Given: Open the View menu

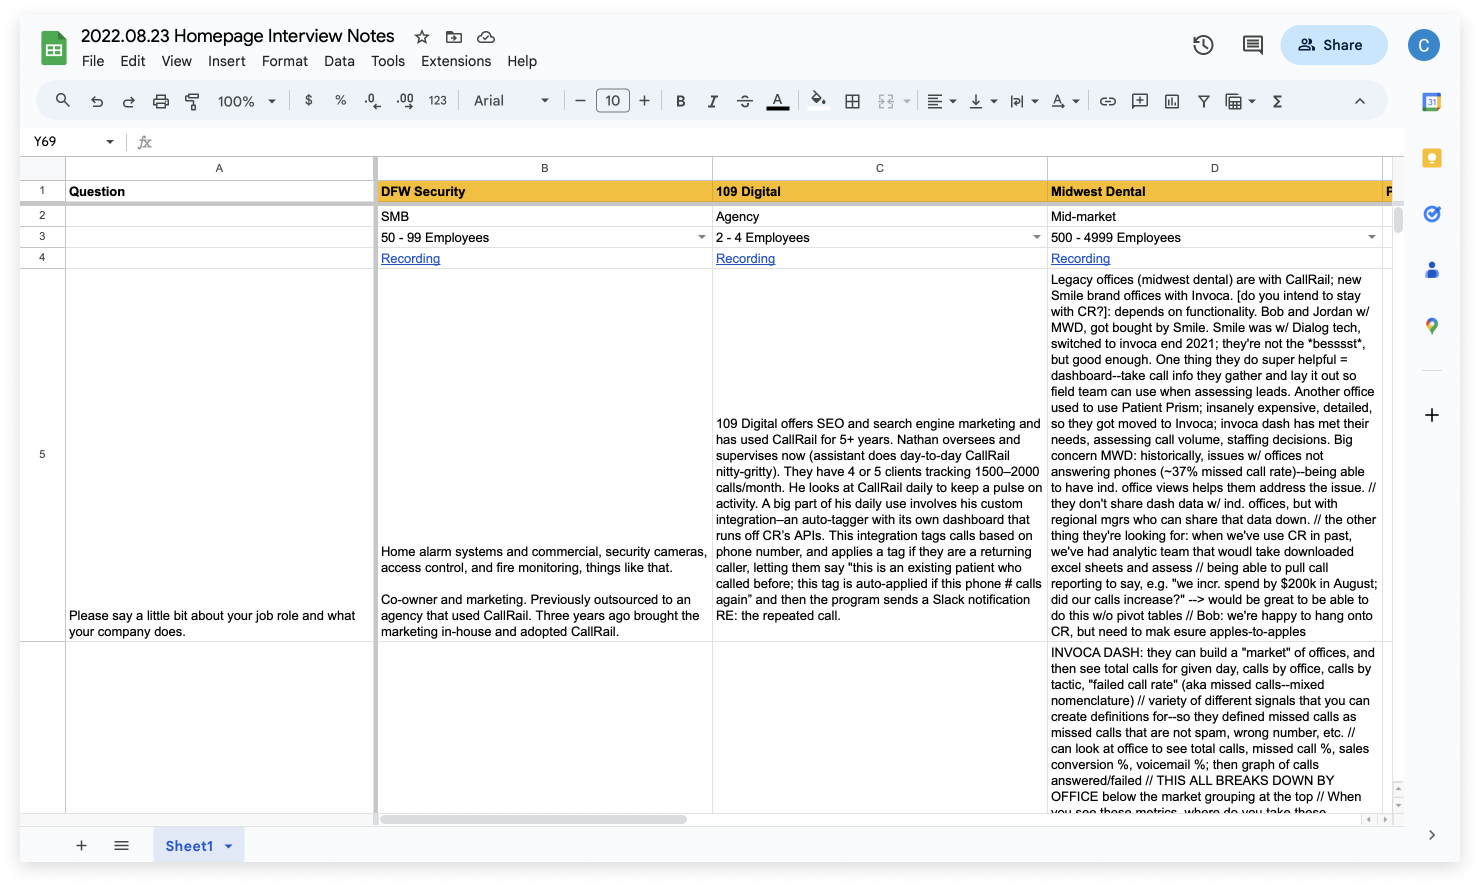Looking at the screenshot, I should pos(177,61).
